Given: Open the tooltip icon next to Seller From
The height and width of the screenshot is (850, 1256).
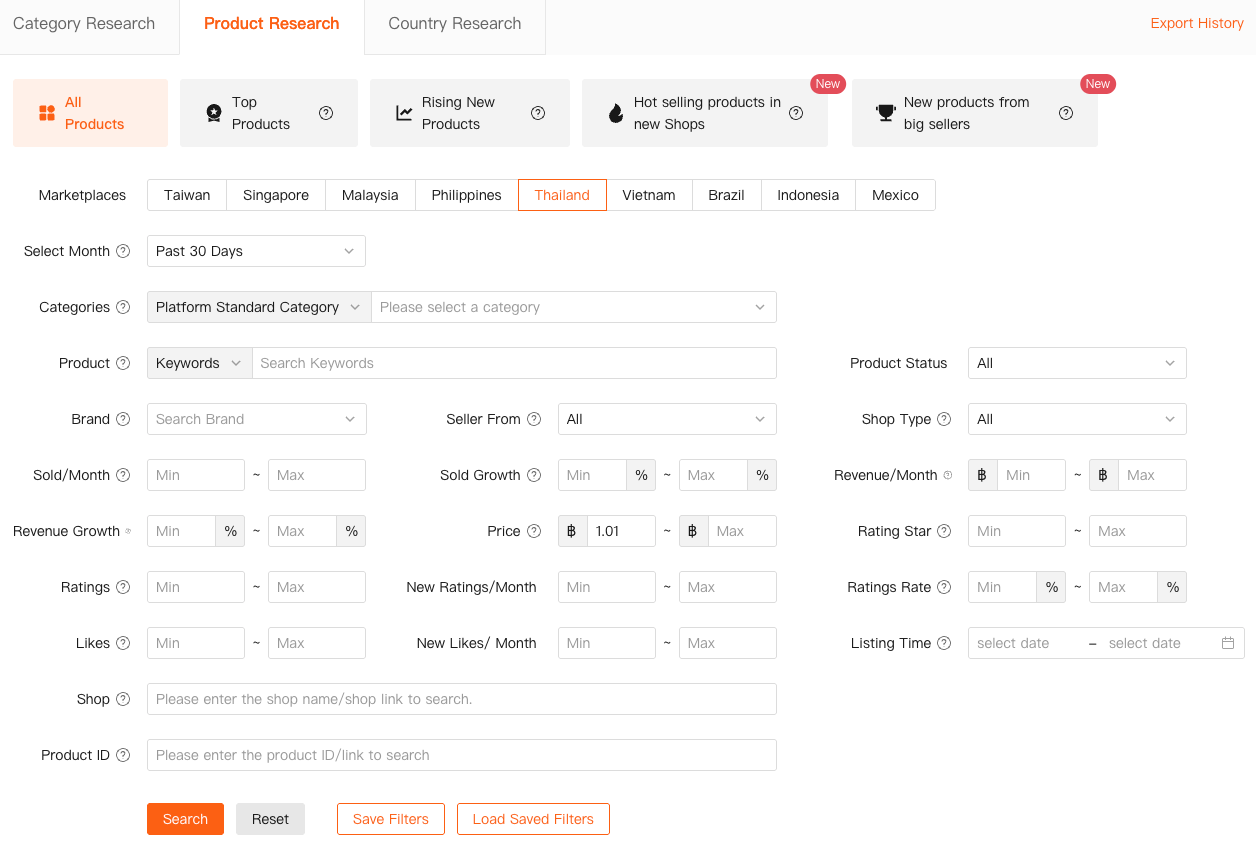Looking at the screenshot, I should [x=535, y=419].
